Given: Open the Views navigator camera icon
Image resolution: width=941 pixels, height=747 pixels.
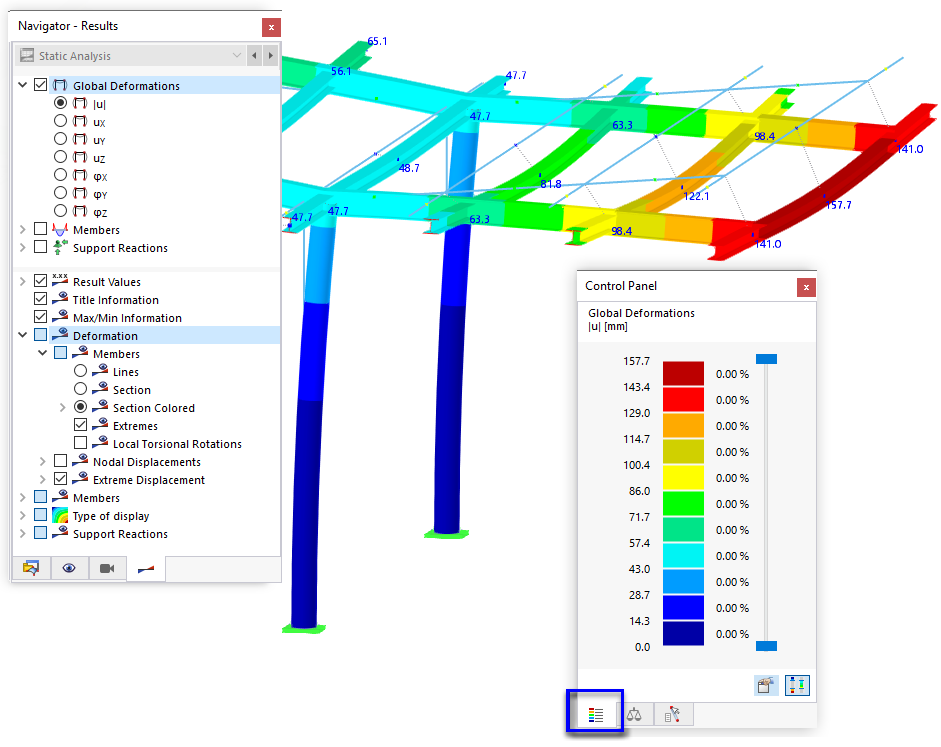Looking at the screenshot, I should tap(106, 567).
